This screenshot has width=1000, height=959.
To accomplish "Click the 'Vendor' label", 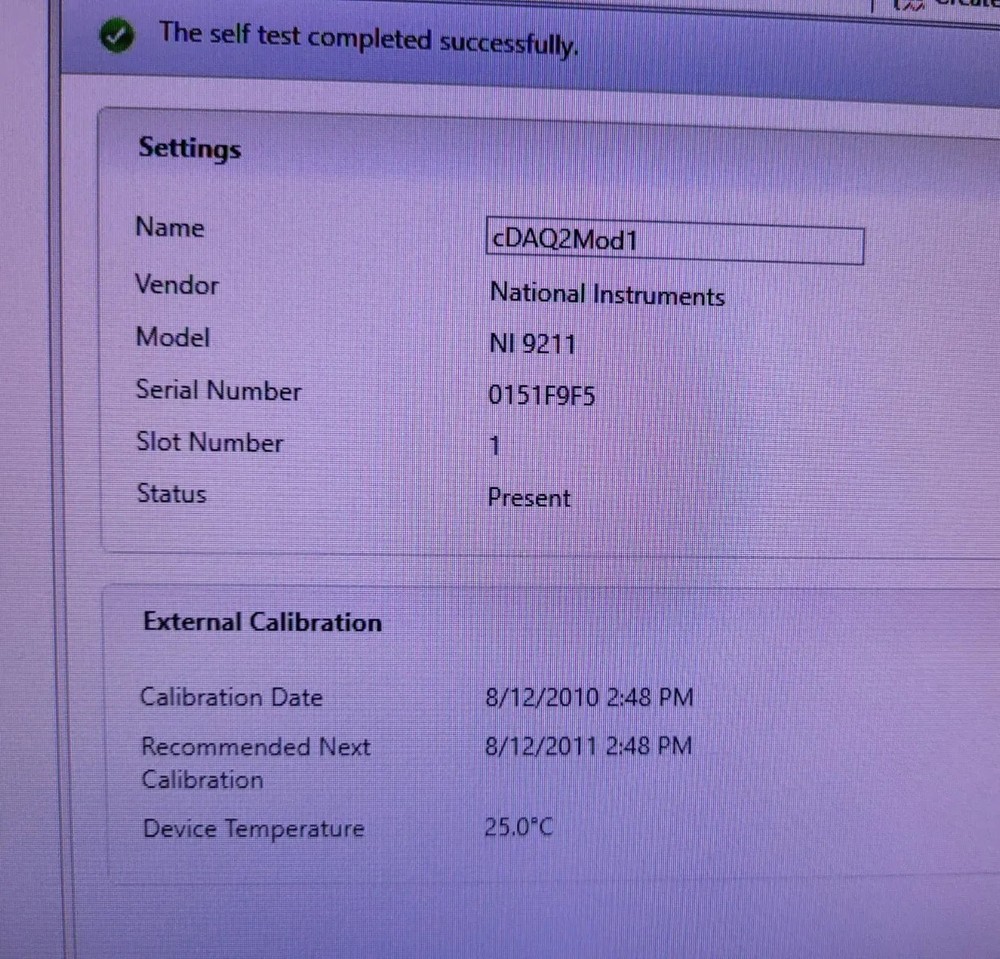I will point(177,284).
